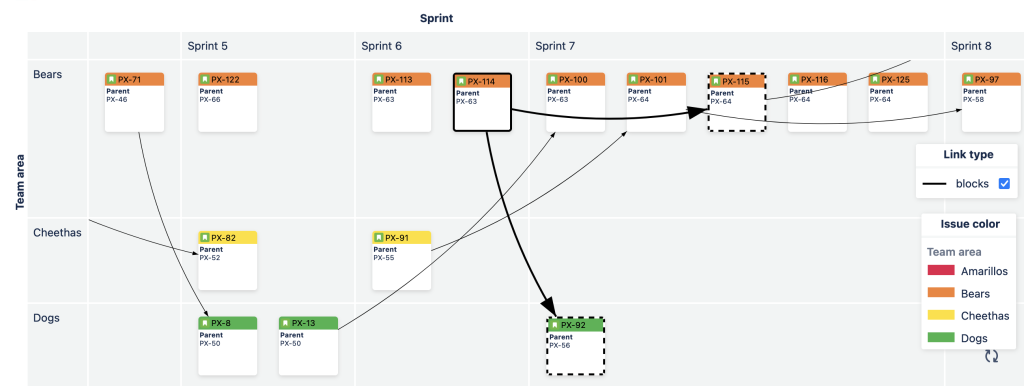The height and width of the screenshot is (386, 1024).
Task: Open the PX-100 issue card
Action: point(576,103)
